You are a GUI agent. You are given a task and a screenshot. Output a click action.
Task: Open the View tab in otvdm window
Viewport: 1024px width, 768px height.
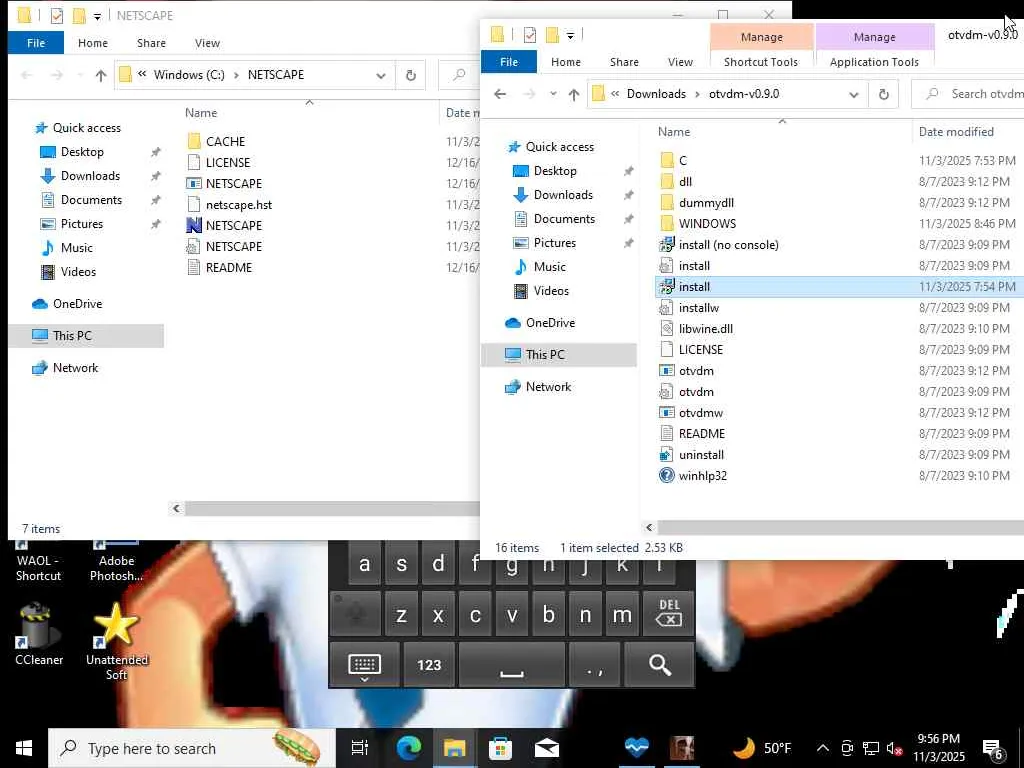click(680, 62)
